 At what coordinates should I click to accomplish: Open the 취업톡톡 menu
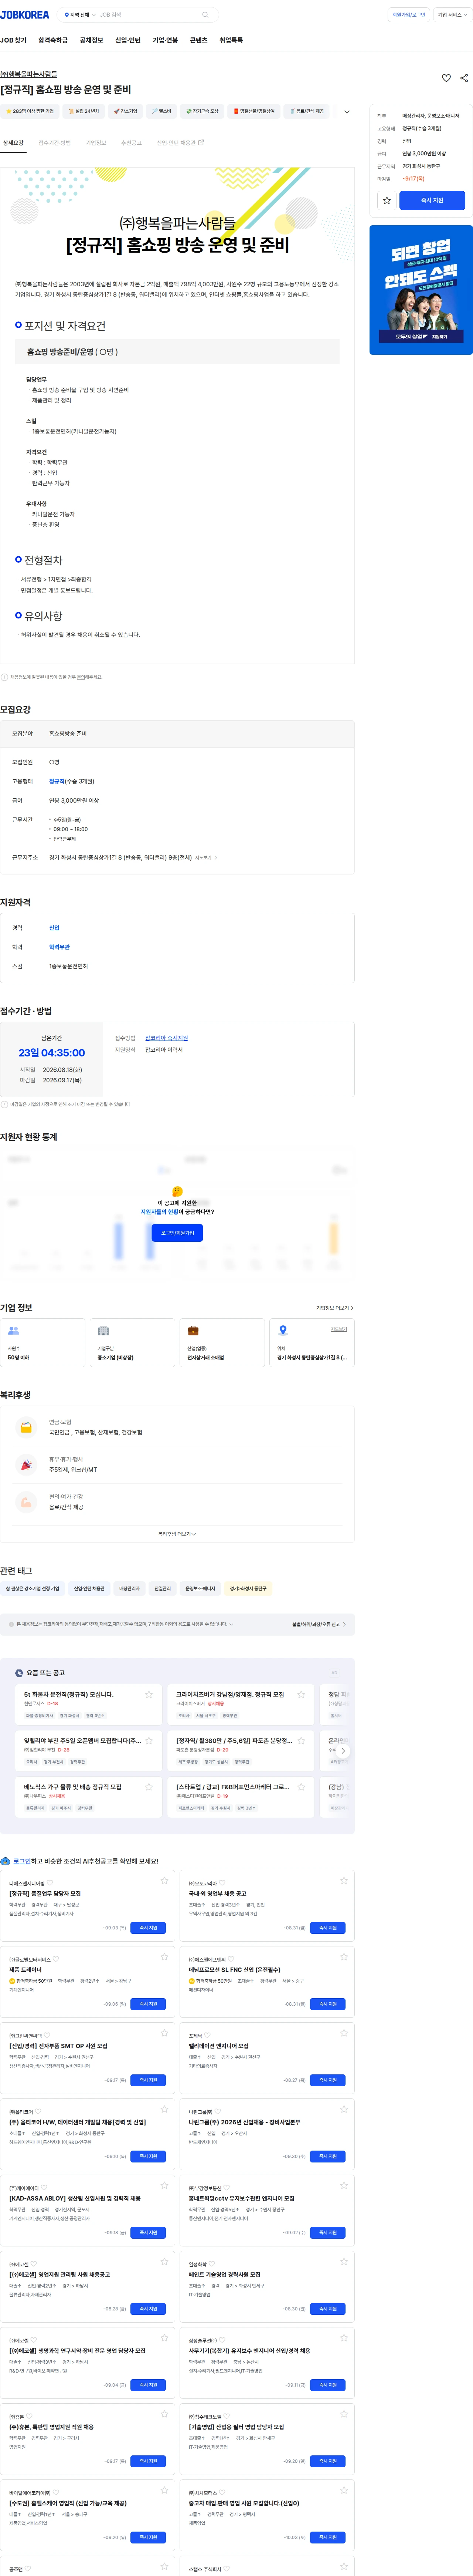coord(231,40)
